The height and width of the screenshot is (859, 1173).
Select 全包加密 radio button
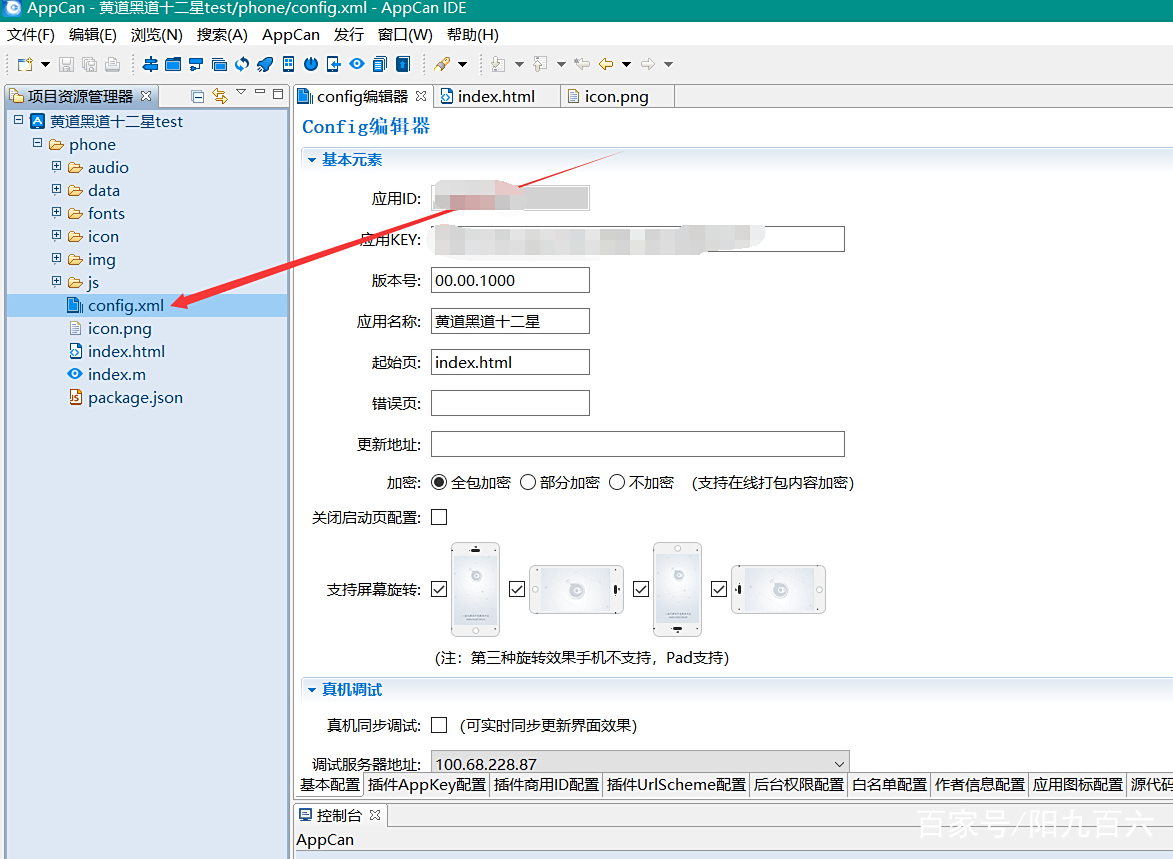[439, 483]
